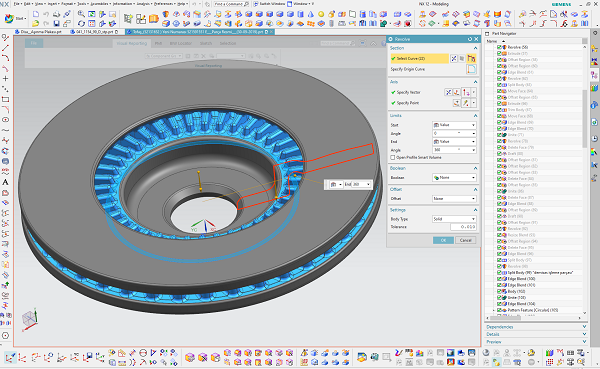The height and width of the screenshot is (369, 600).
Task: Enable Open Profile Smart Volume checkbox
Action: pos(393,157)
